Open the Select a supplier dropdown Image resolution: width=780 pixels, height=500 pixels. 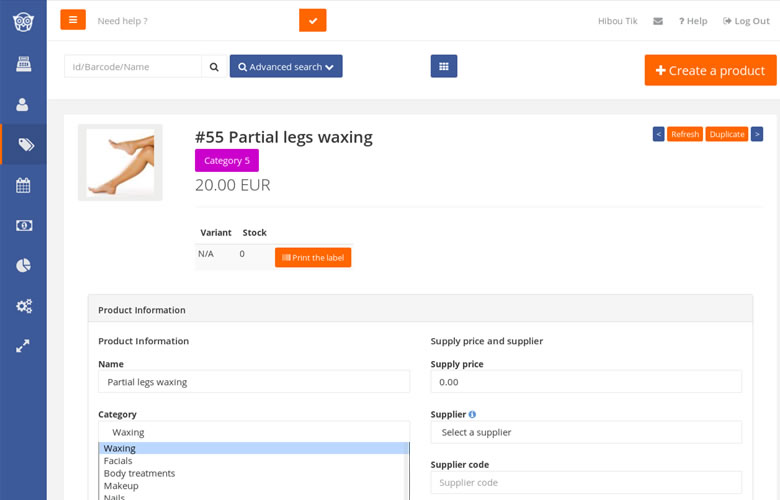pyautogui.click(x=586, y=432)
